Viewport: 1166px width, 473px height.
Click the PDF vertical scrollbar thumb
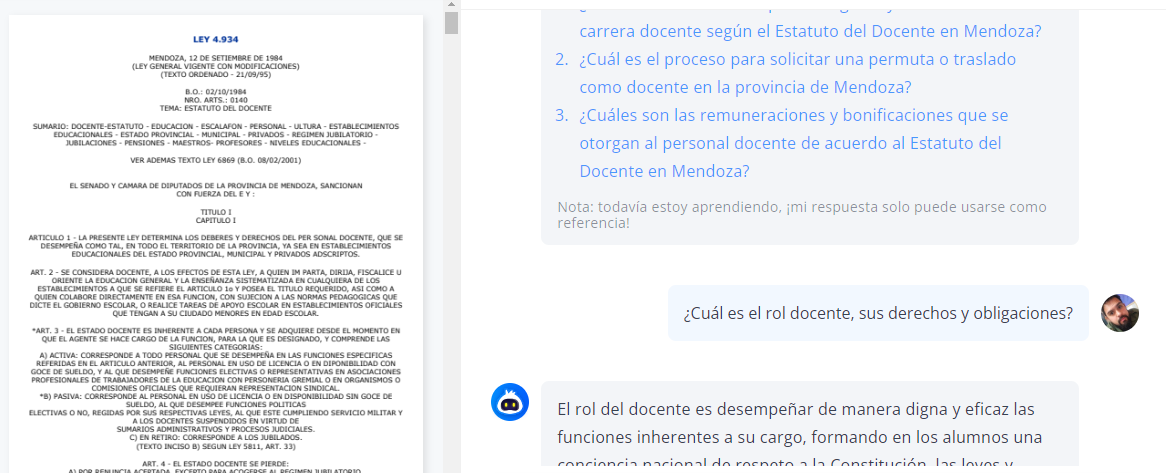[451, 23]
